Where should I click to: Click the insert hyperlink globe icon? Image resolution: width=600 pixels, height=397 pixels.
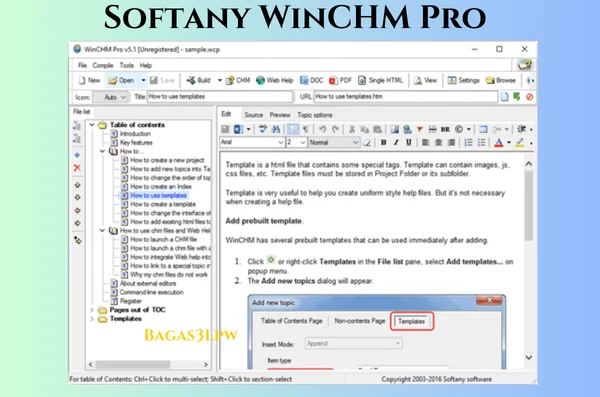tap(407, 129)
